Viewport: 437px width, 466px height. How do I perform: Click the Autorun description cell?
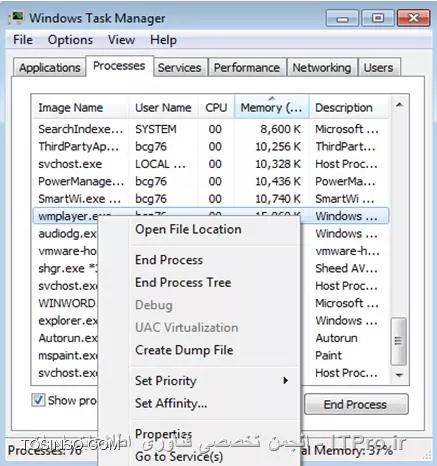[x=336, y=338]
